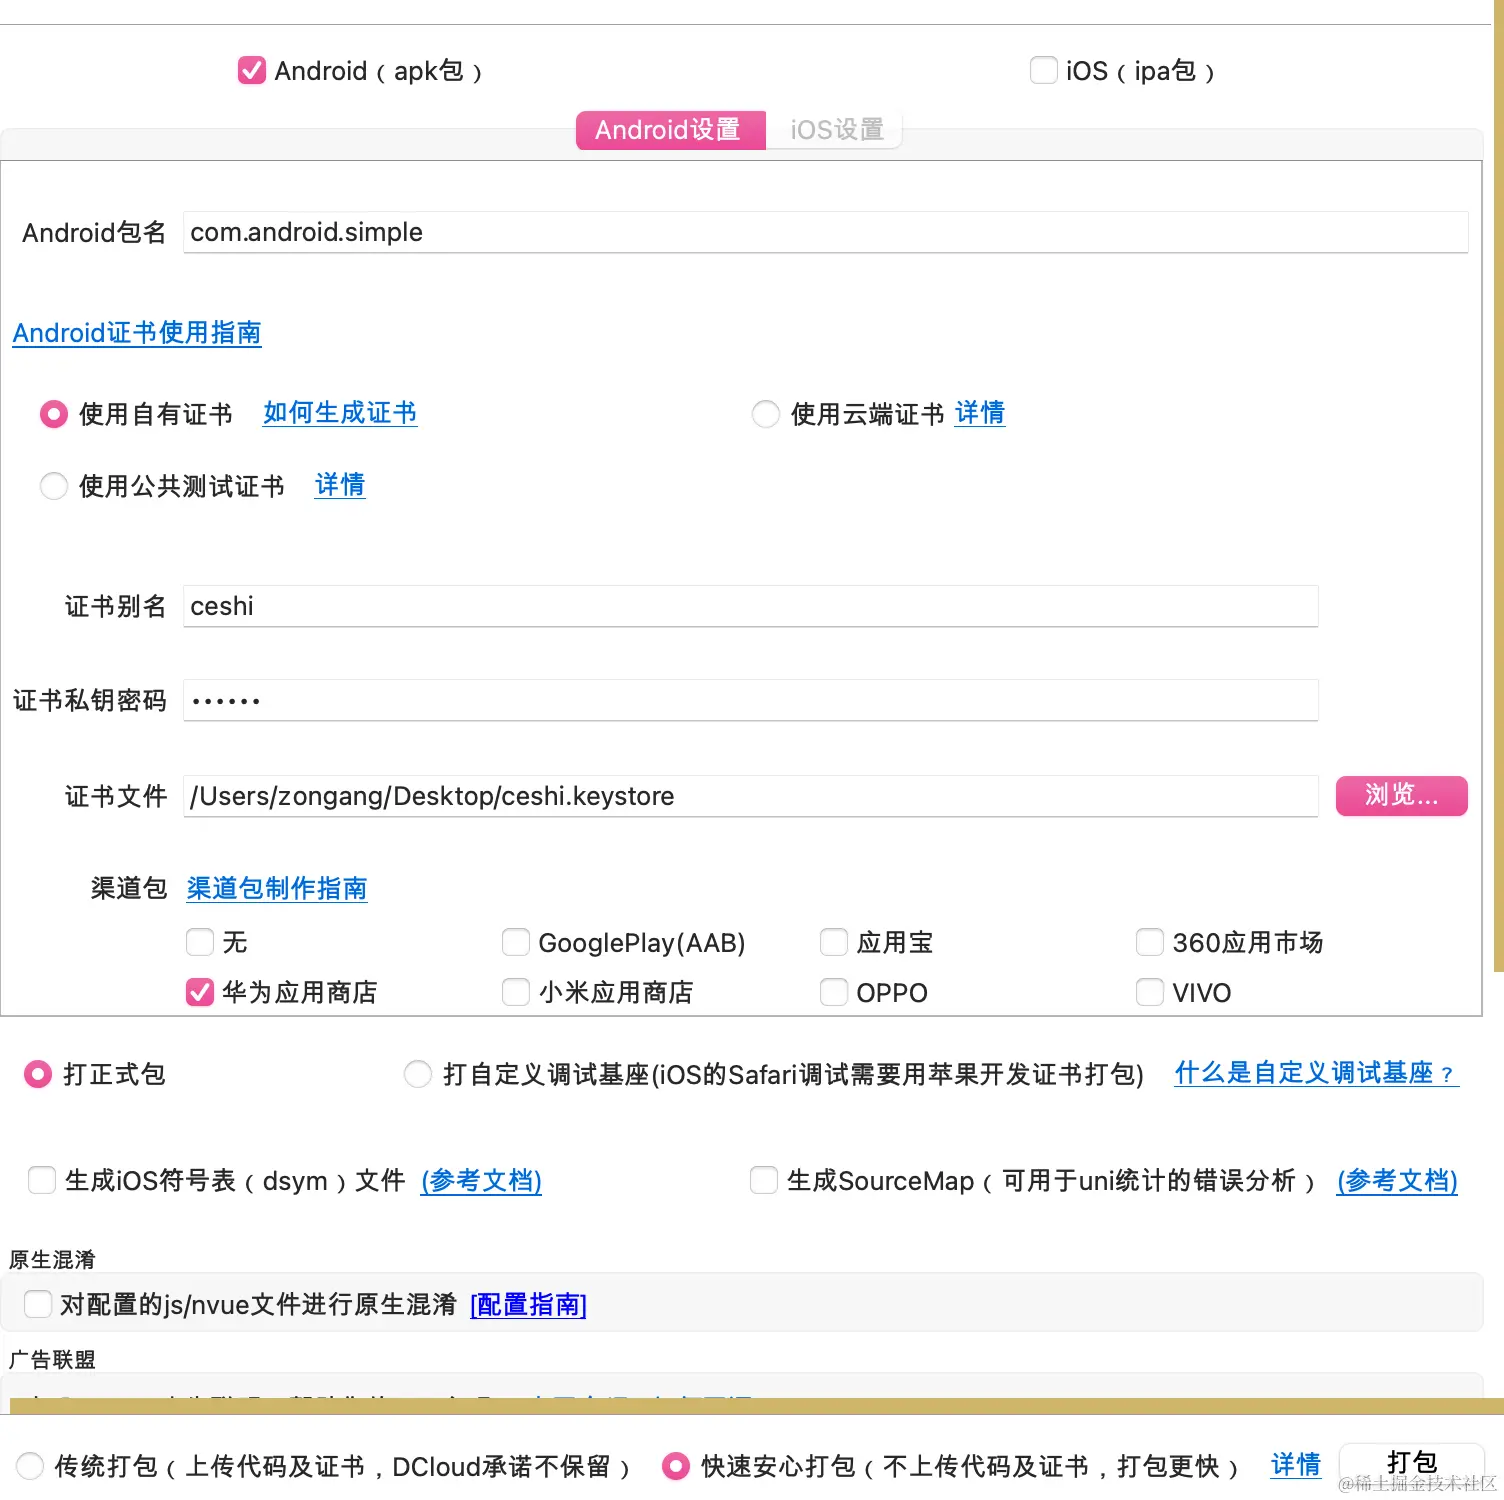Open the Android设置 tab
Image resolution: width=1504 pixels, height=1500 pixels.
[x=670, y=129]
